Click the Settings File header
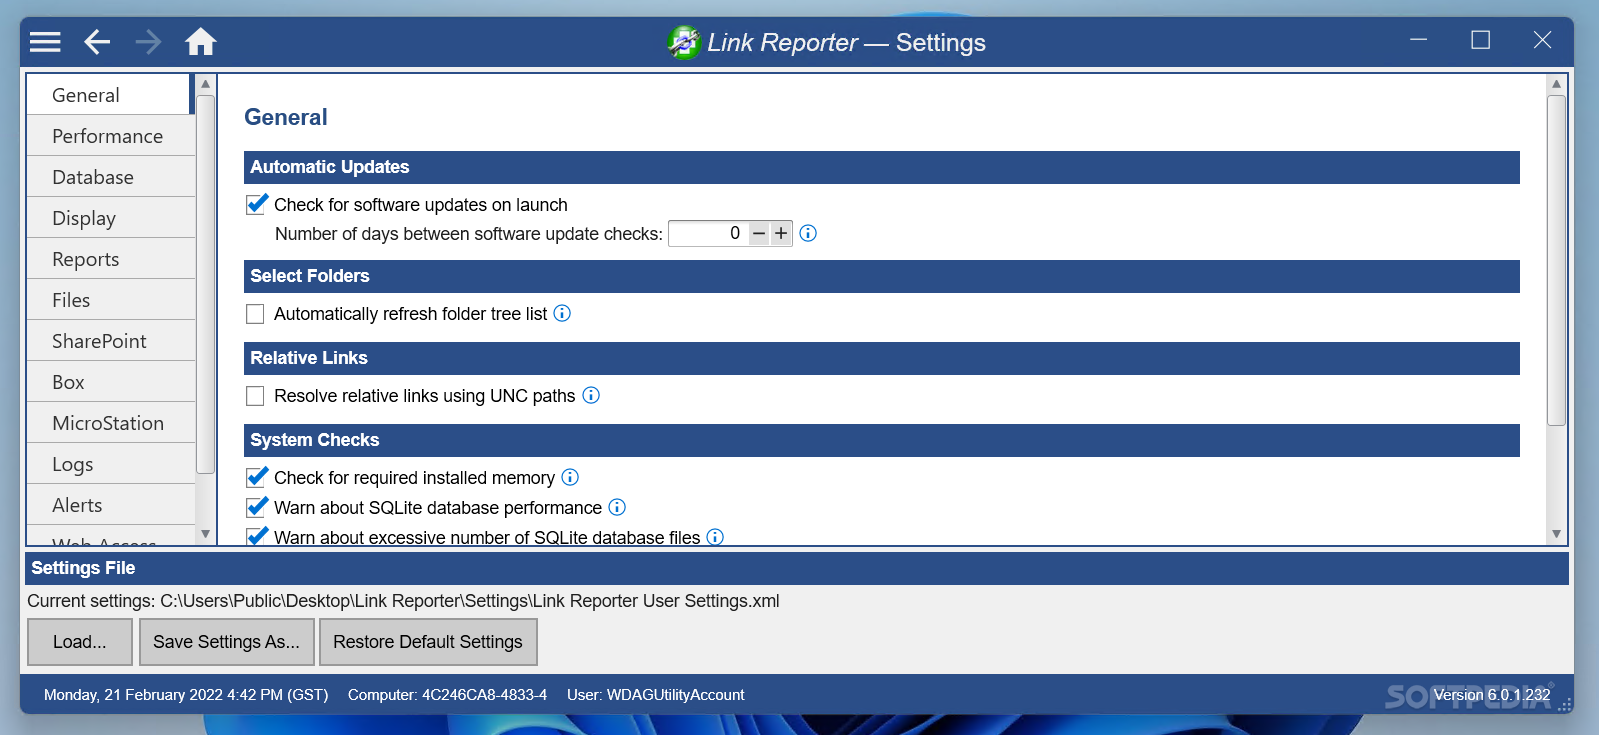This screenshot has height=735, width=1599. (797, 568)
